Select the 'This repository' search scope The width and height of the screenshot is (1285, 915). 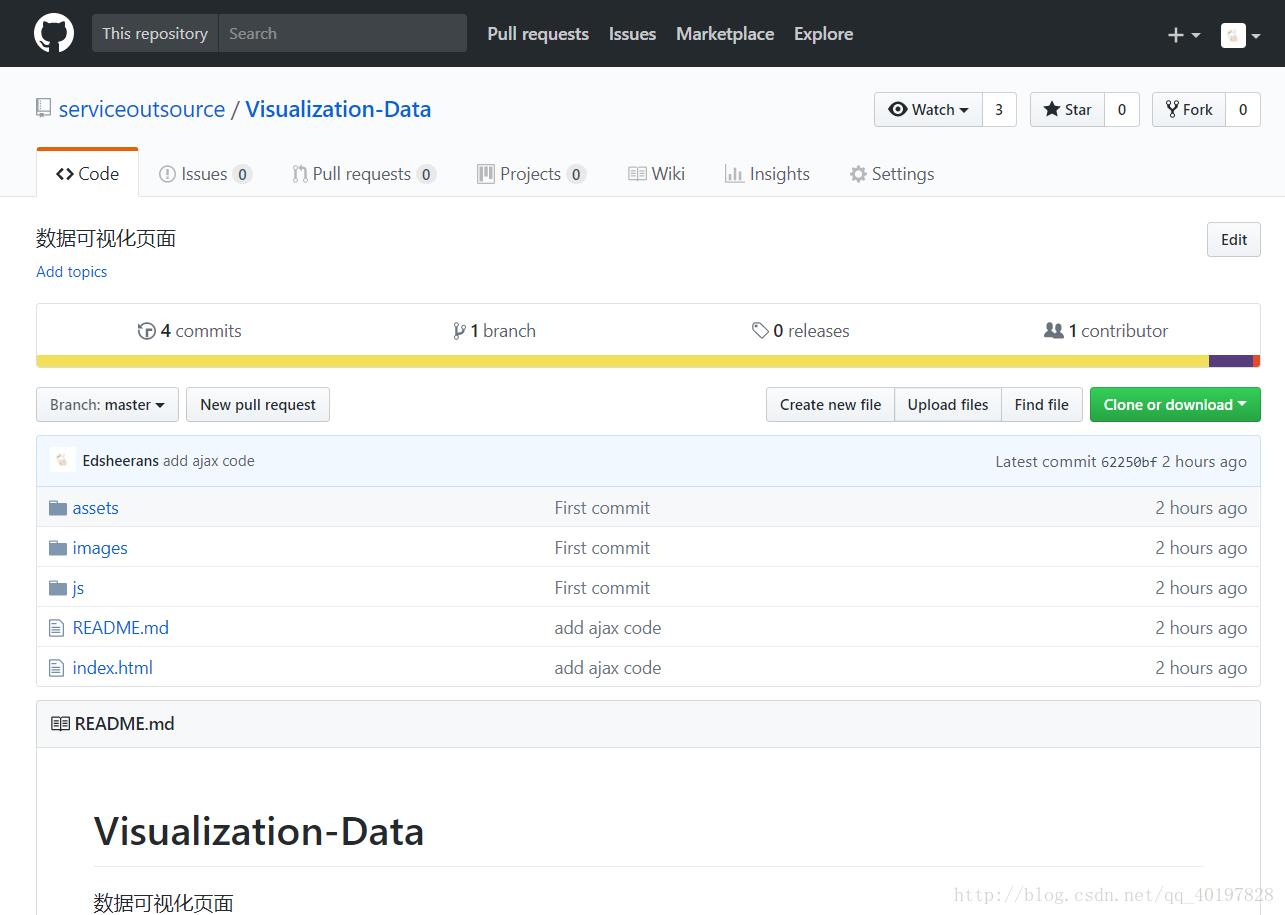click(155, 33)
